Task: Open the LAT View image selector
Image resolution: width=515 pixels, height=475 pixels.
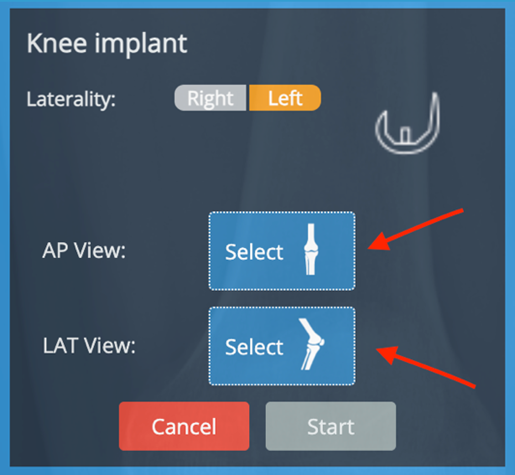Action: [x=282, y=346]
